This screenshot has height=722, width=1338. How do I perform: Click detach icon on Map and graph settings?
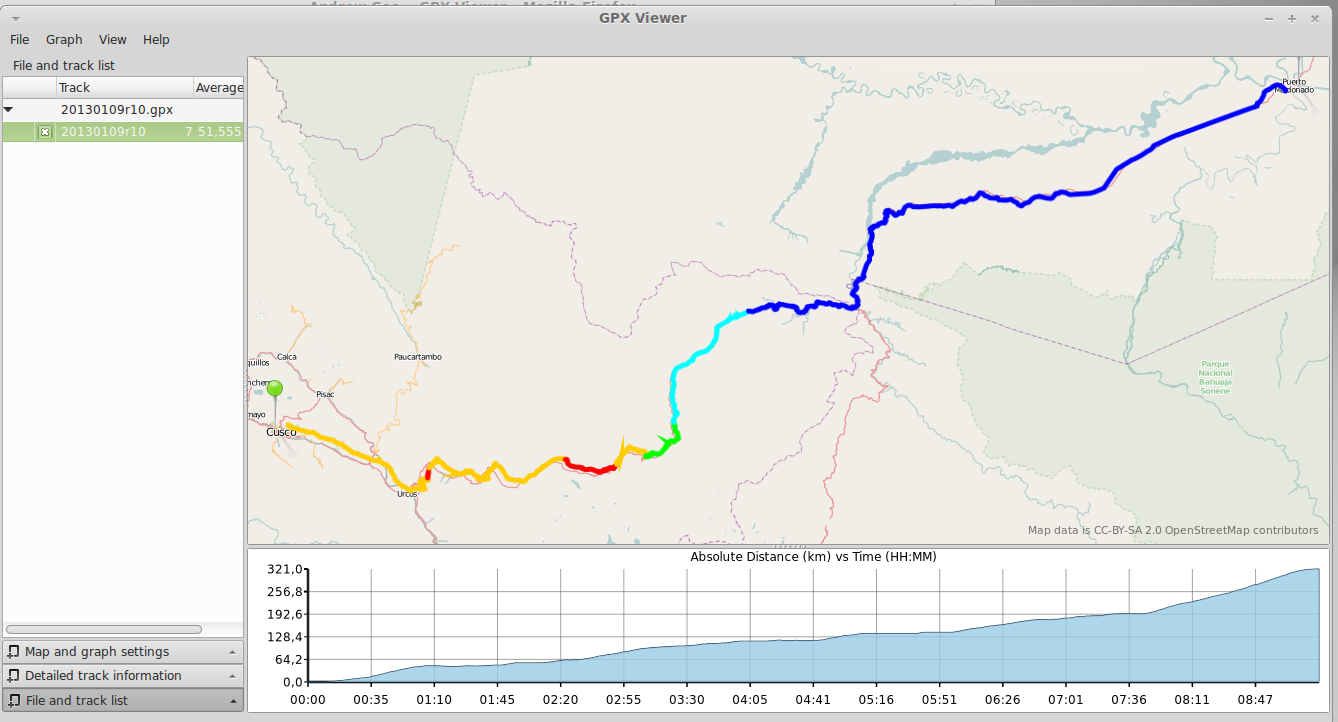[x=13, y=652]
